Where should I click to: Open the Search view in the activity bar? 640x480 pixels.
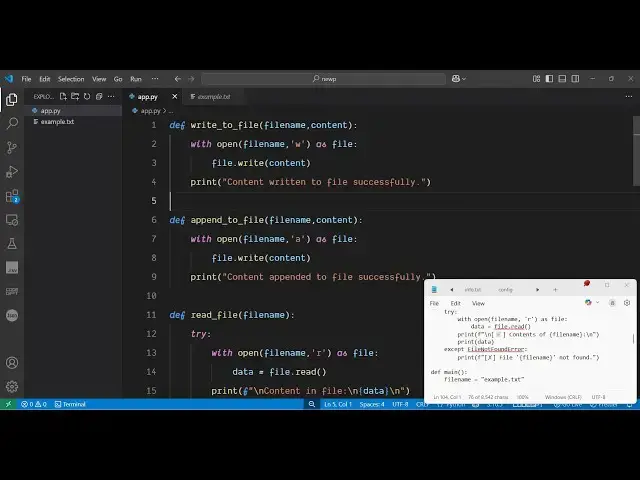click(x=12, y=123)
